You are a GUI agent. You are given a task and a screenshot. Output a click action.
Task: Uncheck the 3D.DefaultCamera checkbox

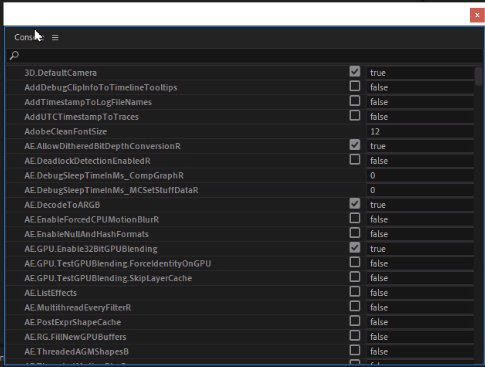click(355, 71)
